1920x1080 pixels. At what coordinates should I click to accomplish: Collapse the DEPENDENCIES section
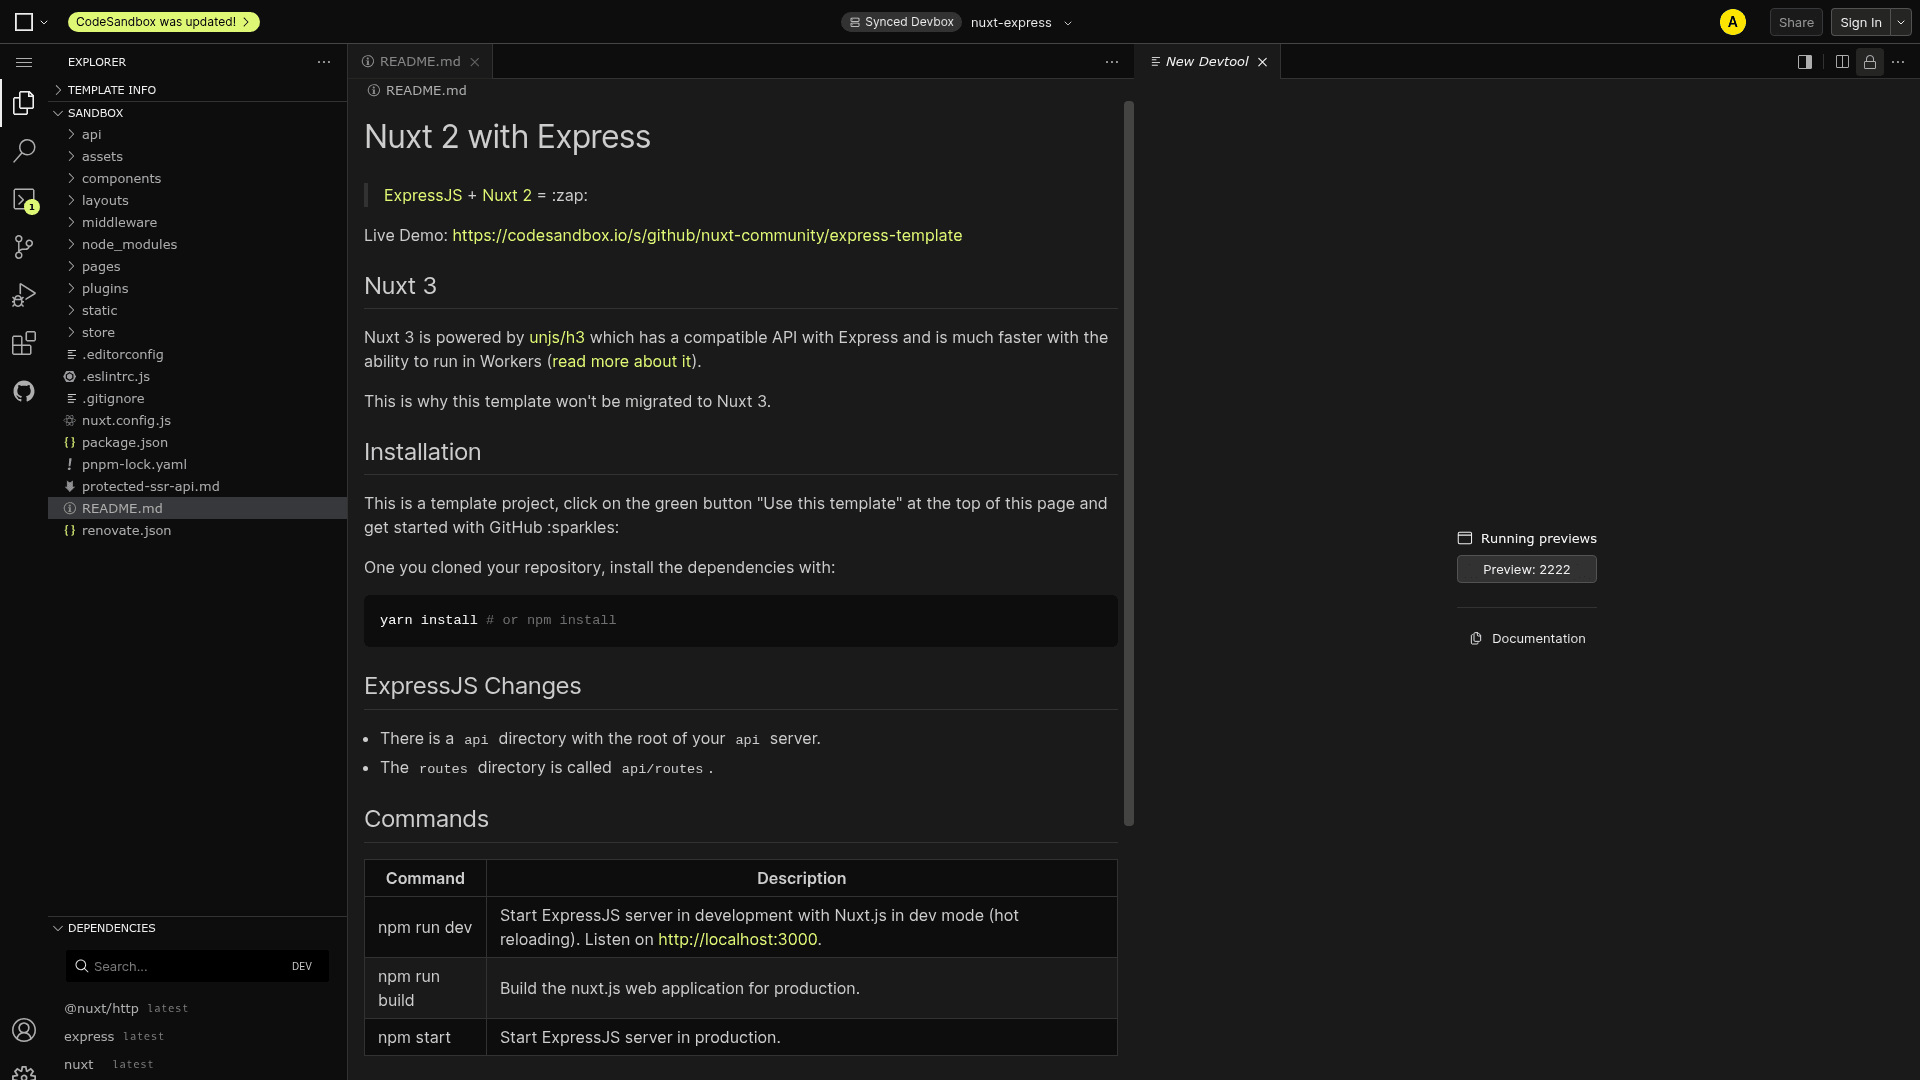pyautogui.click(x=198, y=928)
